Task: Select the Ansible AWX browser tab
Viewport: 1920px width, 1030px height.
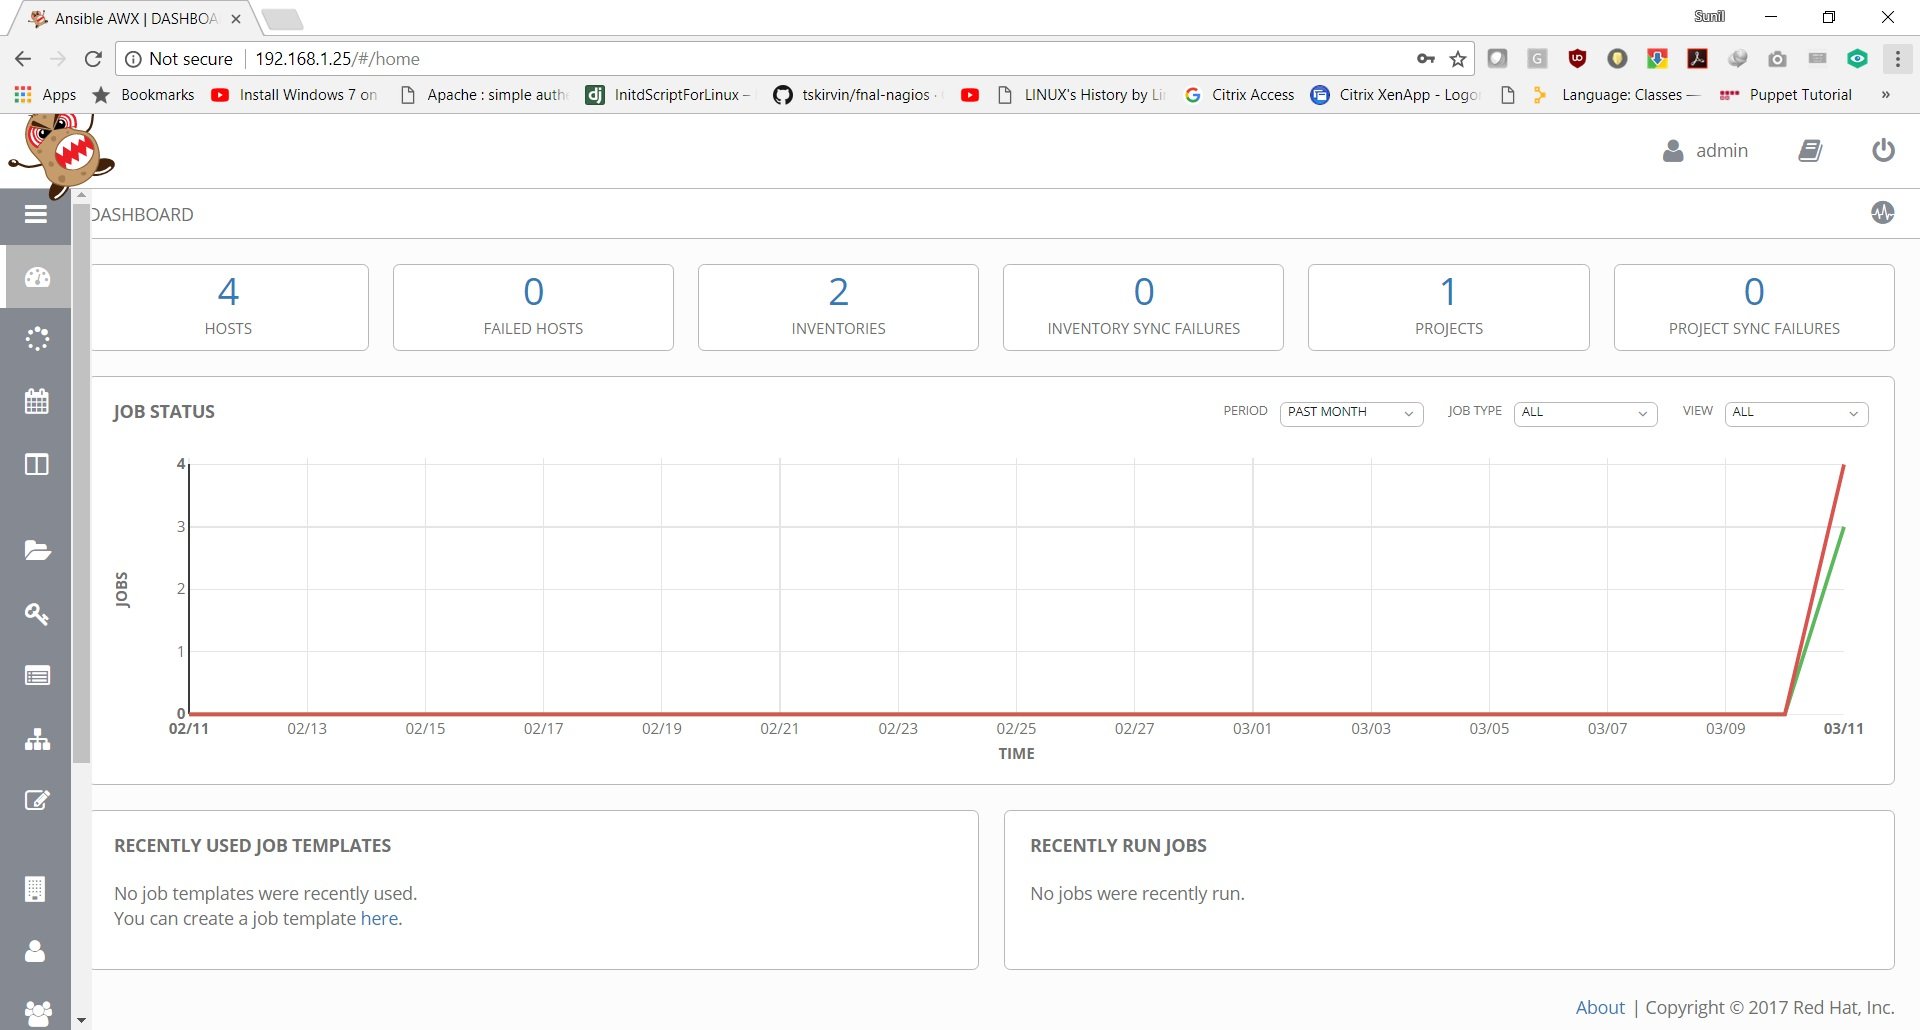Action: click(135, 18)
